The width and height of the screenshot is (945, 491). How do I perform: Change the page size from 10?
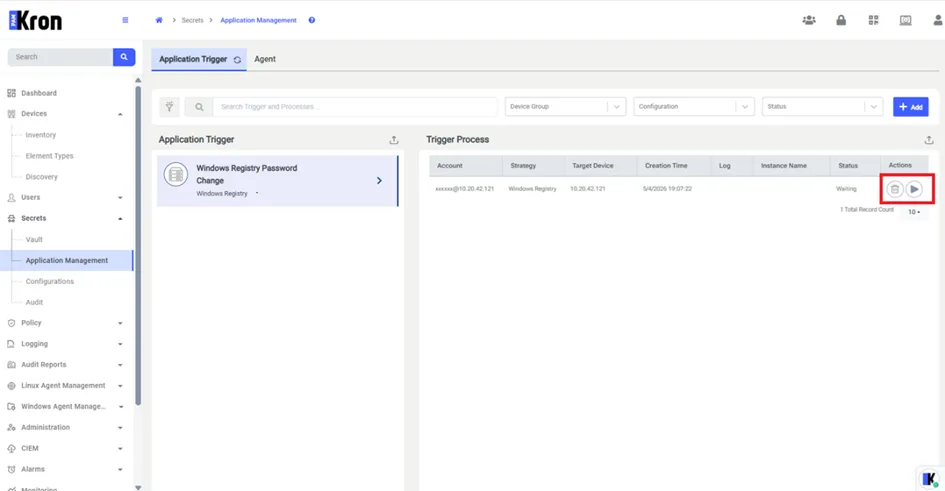click(914, 212)
